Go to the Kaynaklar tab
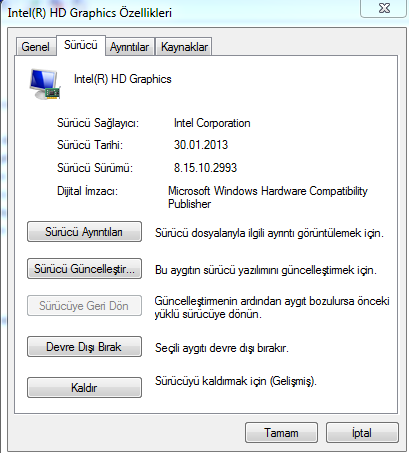409x453 pixels. point(184,47)
